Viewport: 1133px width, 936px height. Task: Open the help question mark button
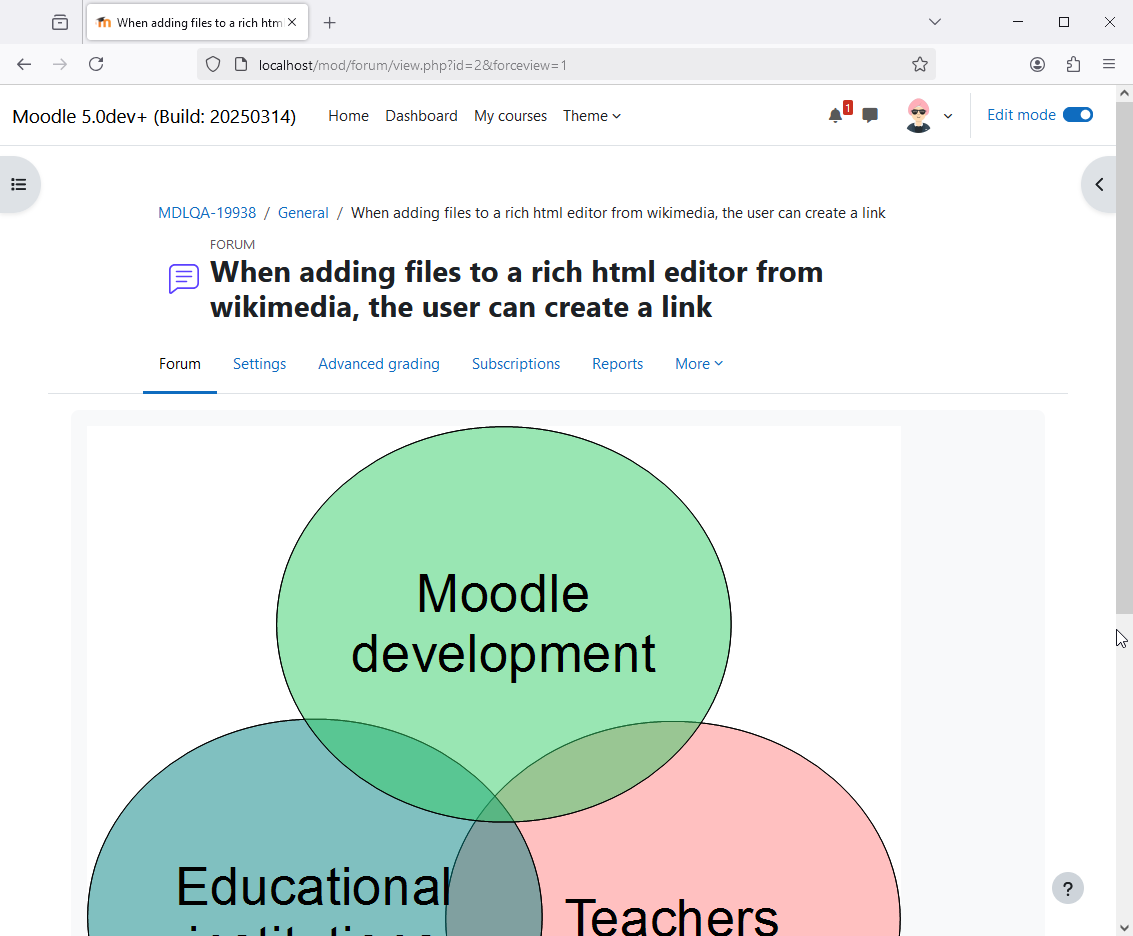(x=1067, y=888)
